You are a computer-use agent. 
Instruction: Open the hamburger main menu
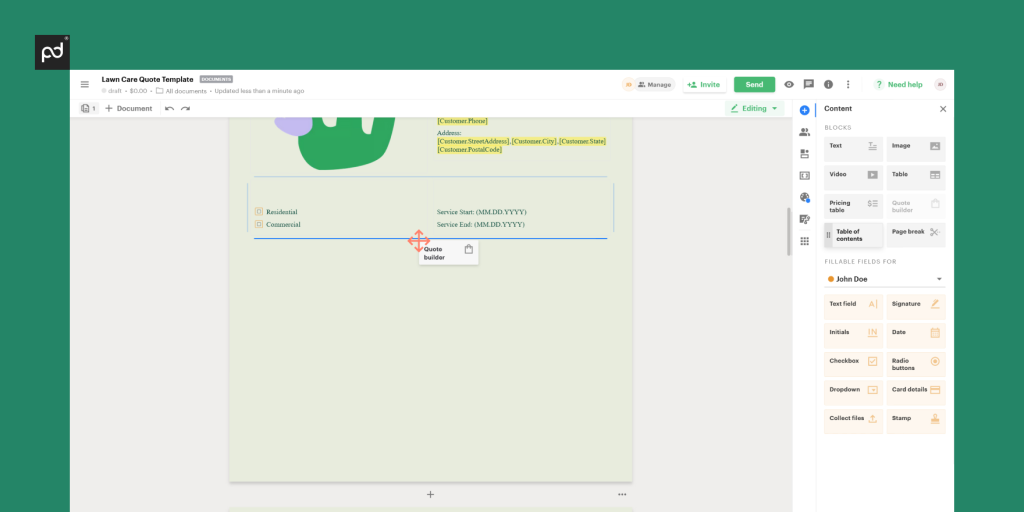tap(84, 84)
